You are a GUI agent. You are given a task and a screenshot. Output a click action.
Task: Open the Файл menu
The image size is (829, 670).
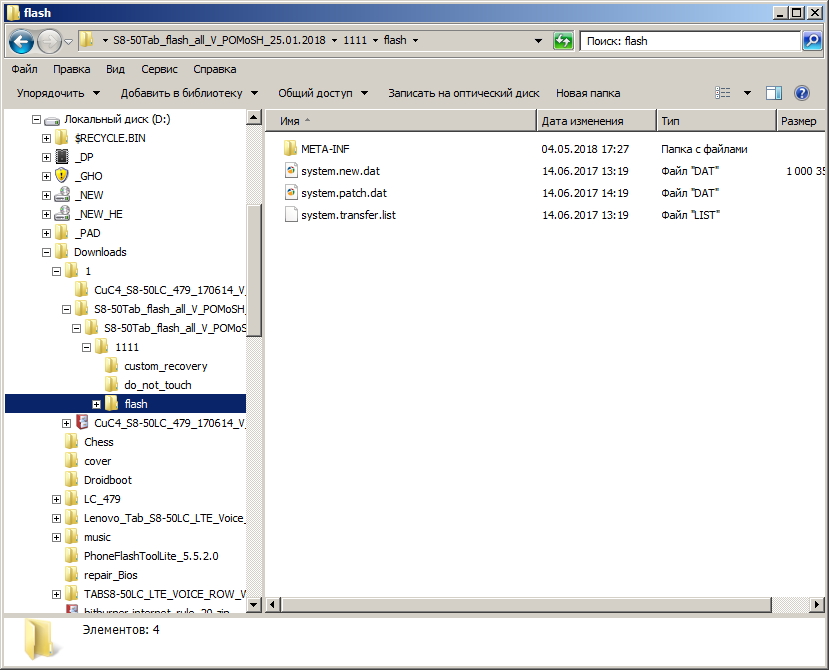[25, 69]
